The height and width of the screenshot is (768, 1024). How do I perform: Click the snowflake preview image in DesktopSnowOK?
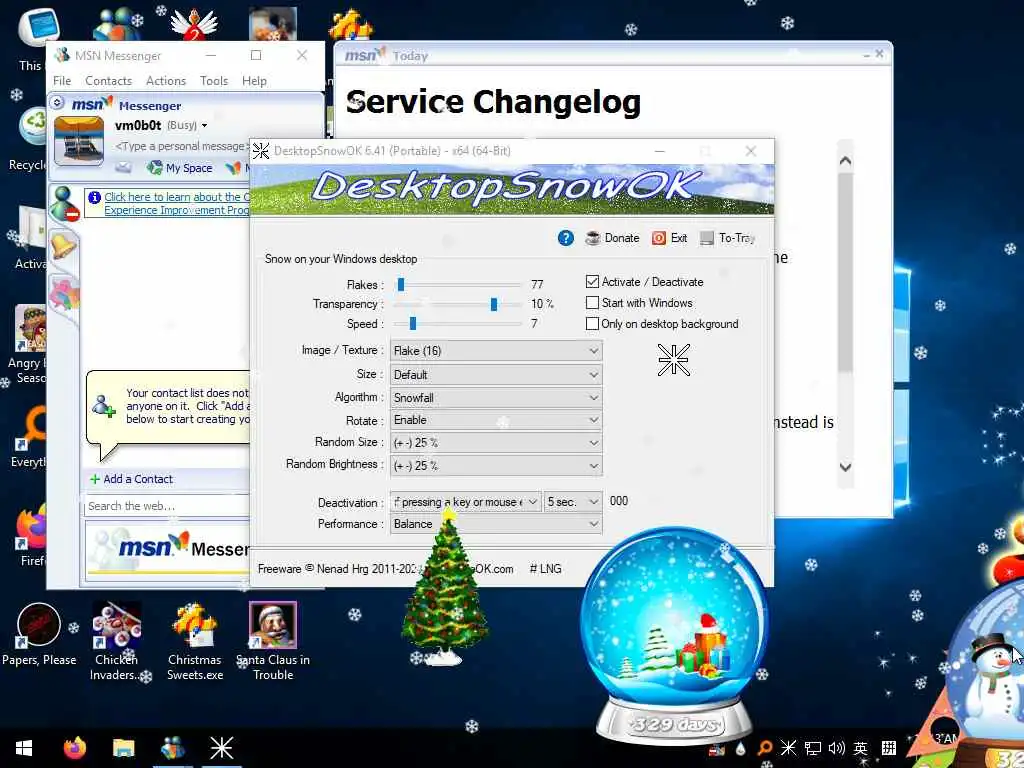click(673, 360)
